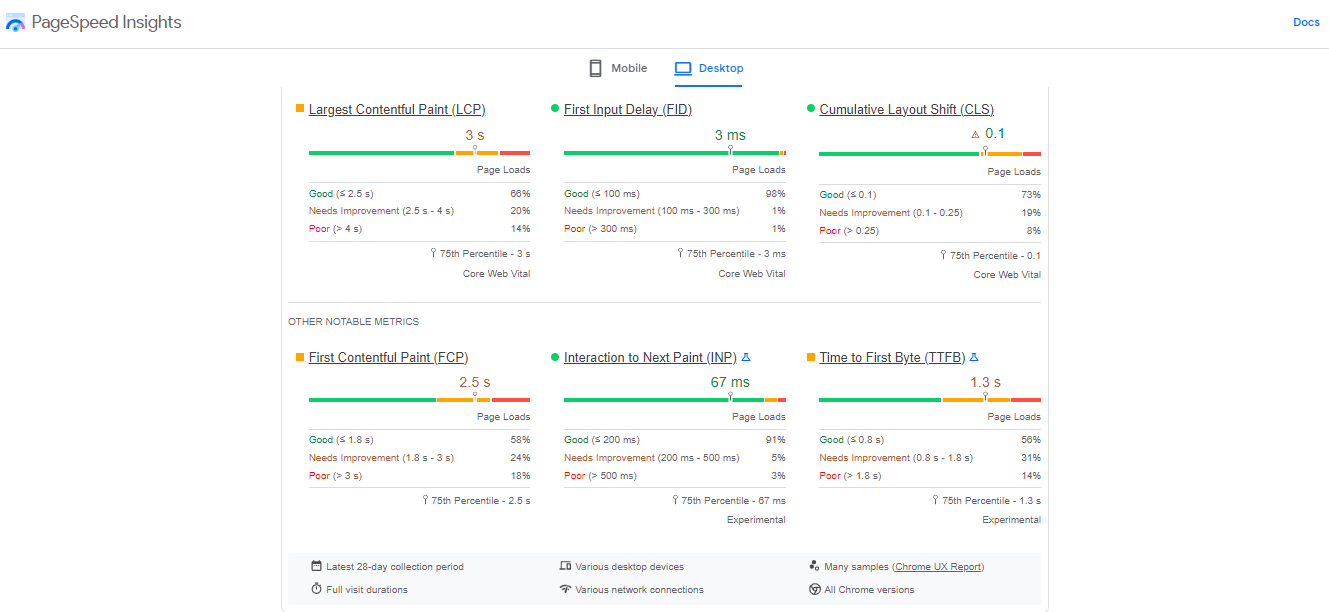Click the LCP value '3 s'
Image resolution: width=1329 pixels, height=612 pixels.
[475, 135]
